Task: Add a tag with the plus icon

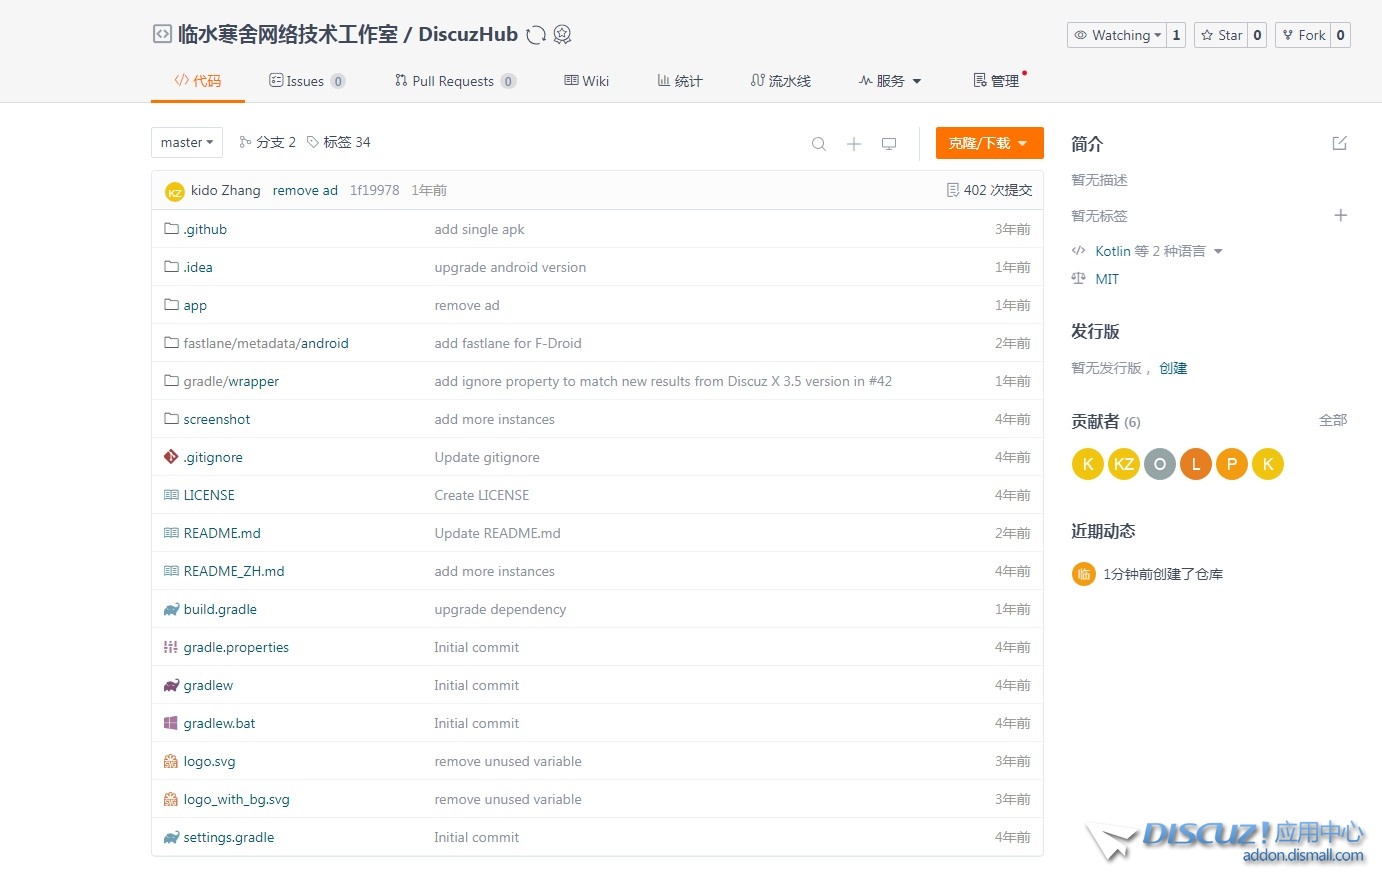Action: tap(1340, 215)
